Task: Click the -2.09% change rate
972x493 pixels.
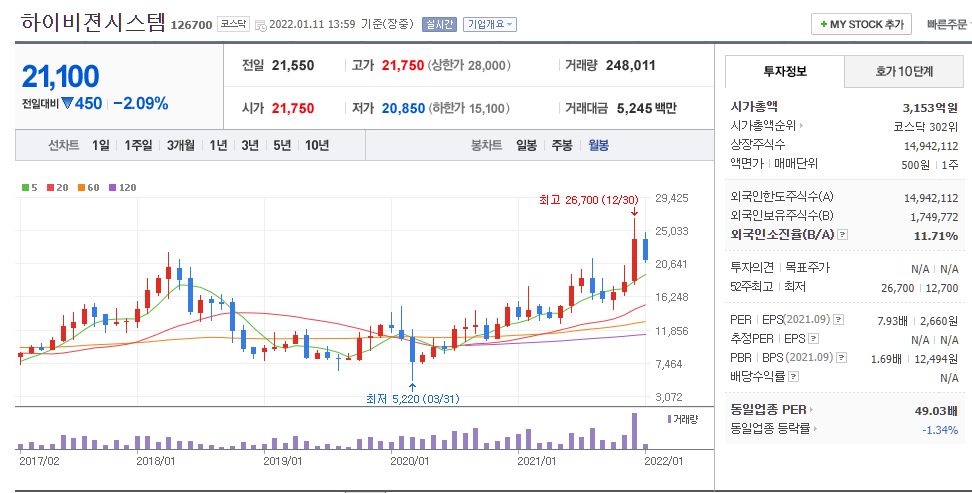Action: click(x=141, y=104)
